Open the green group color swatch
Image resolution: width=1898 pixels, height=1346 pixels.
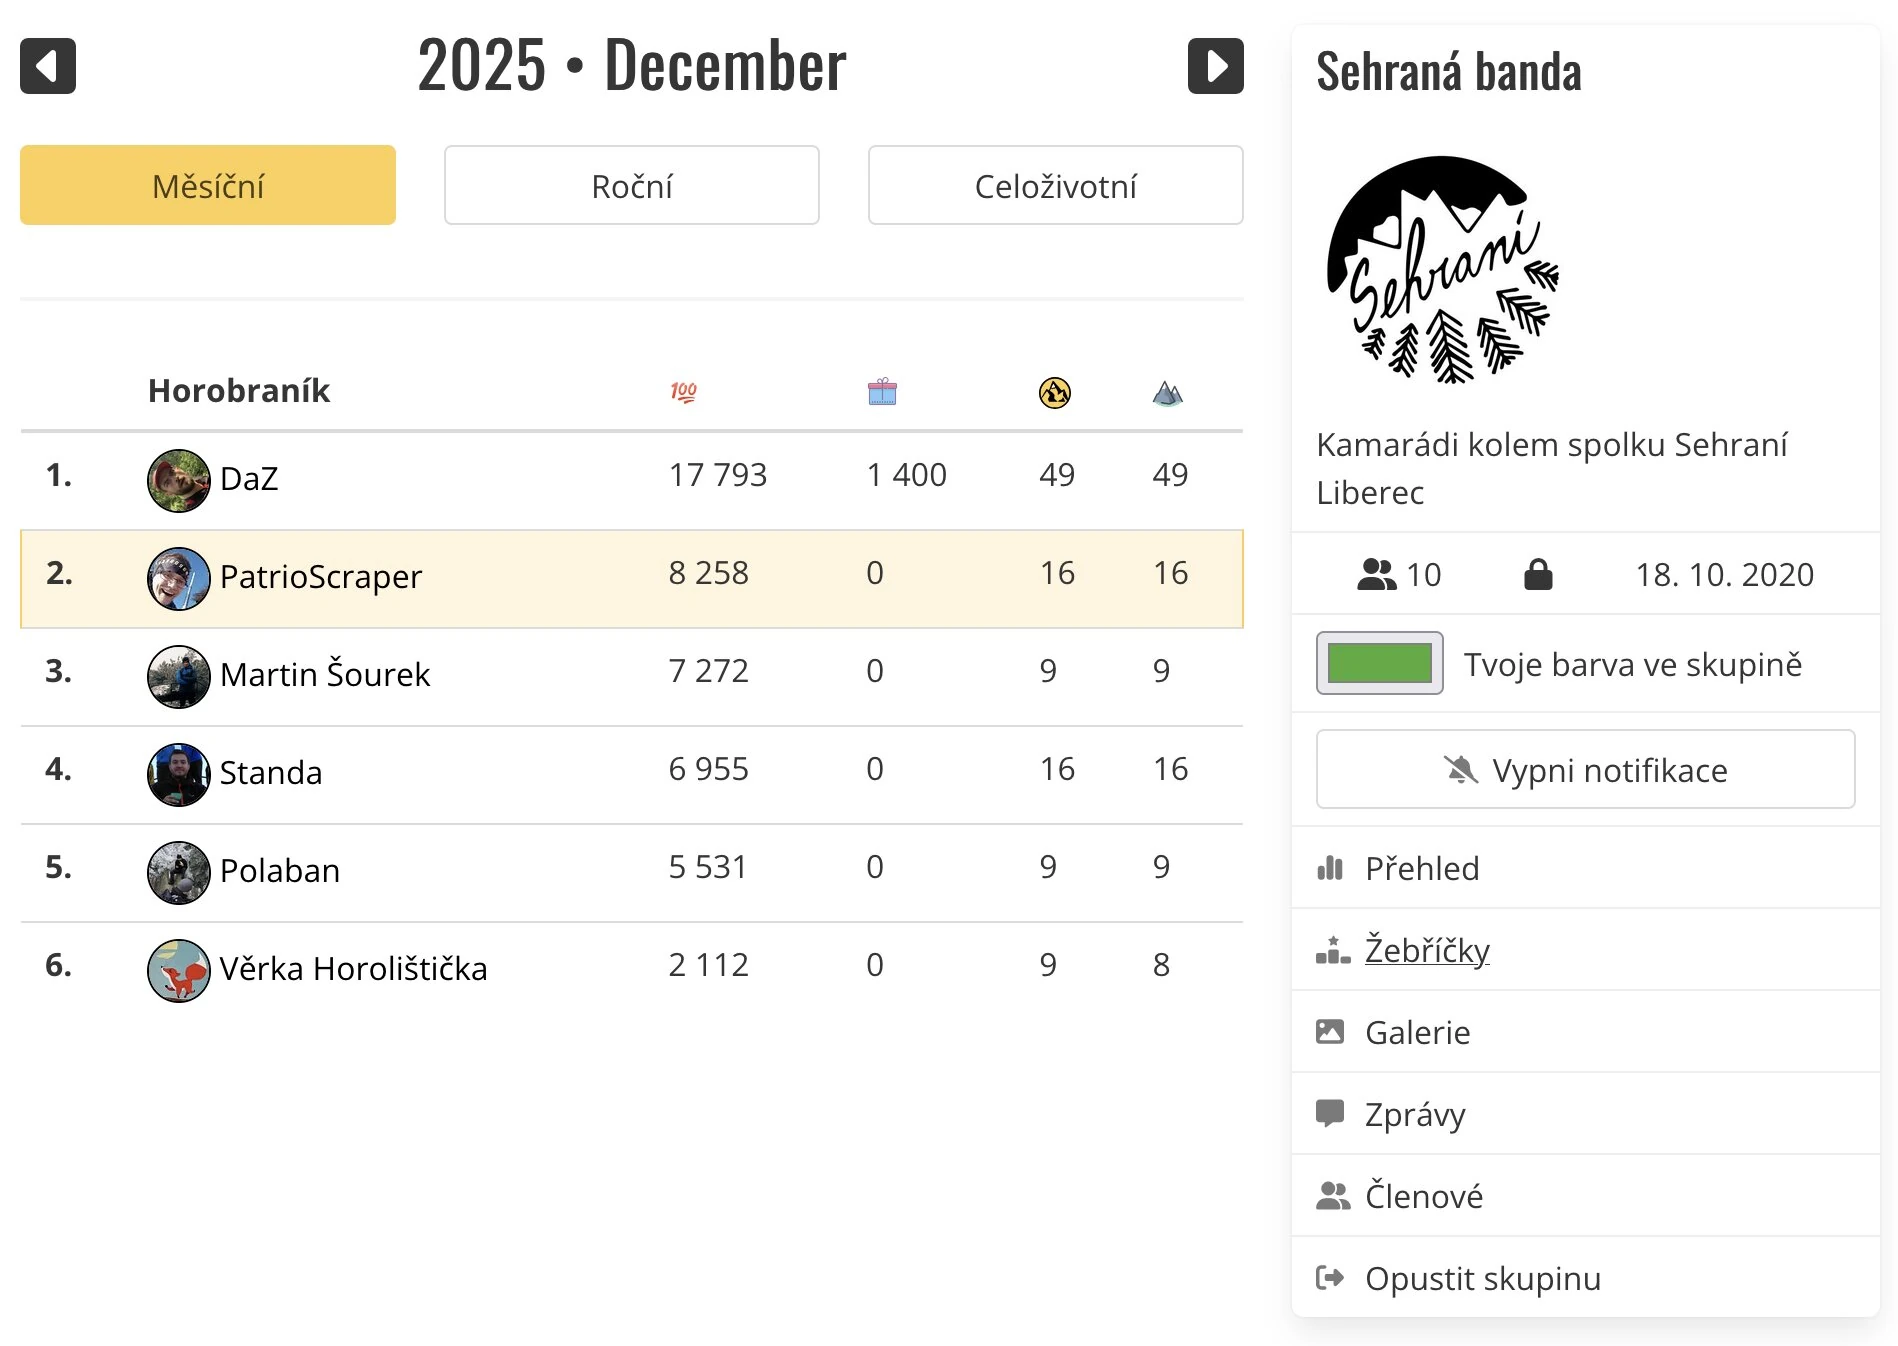pos(1379,663)
